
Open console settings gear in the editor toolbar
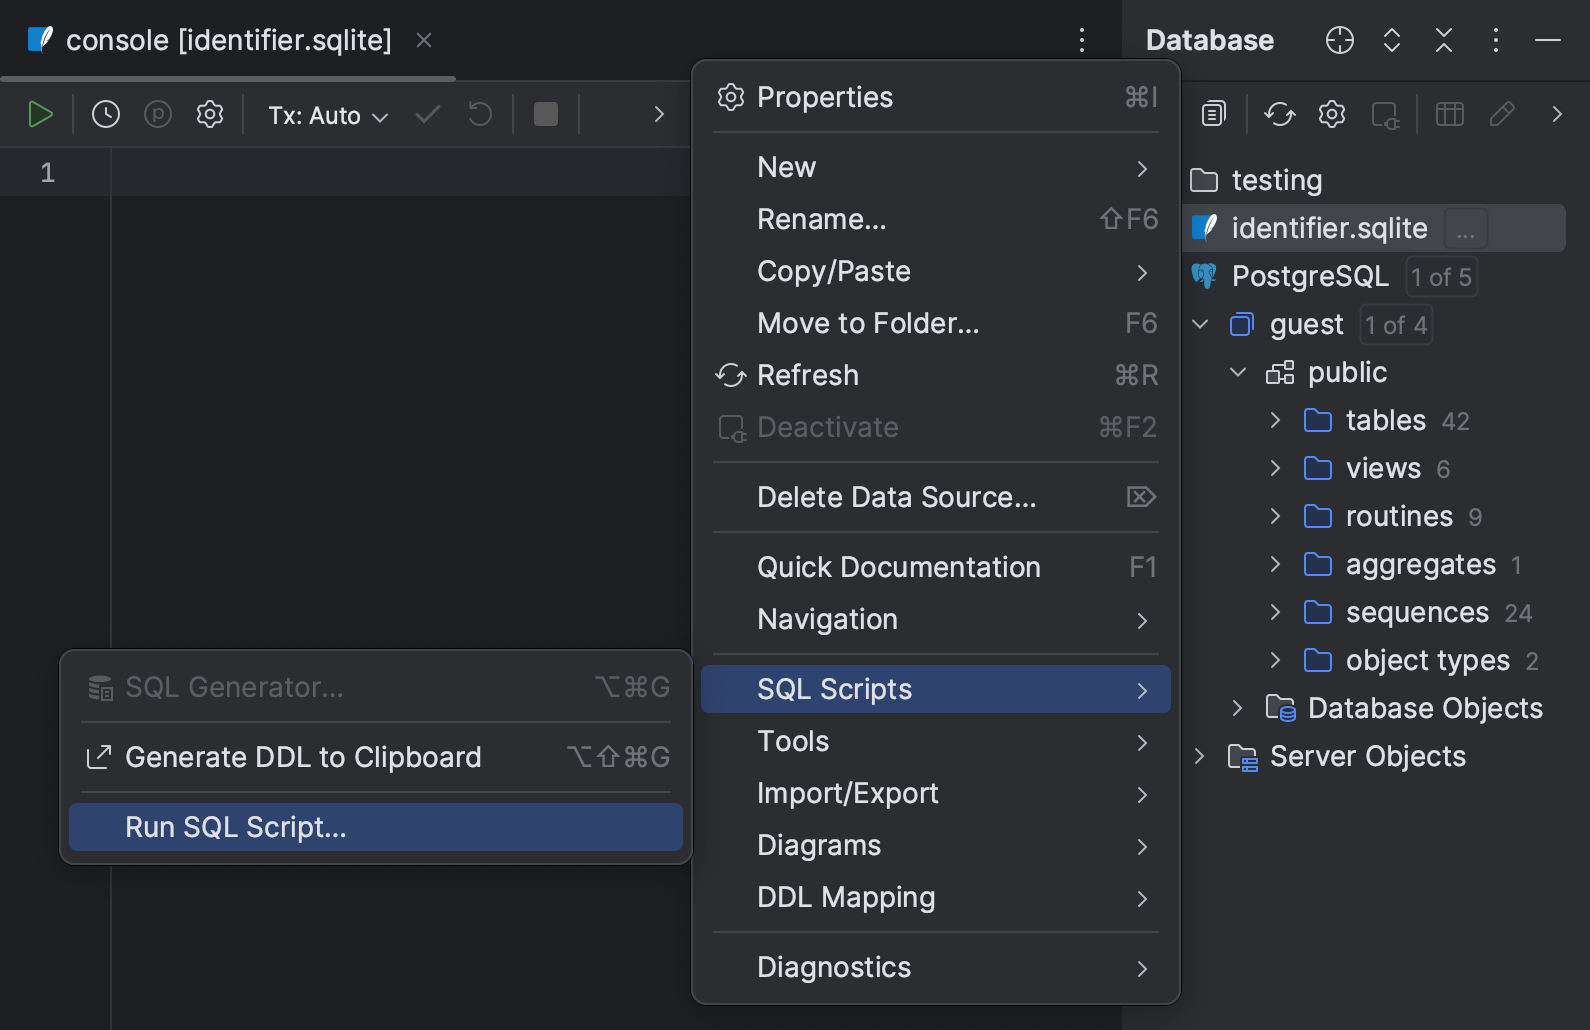(x=210, y=115)
